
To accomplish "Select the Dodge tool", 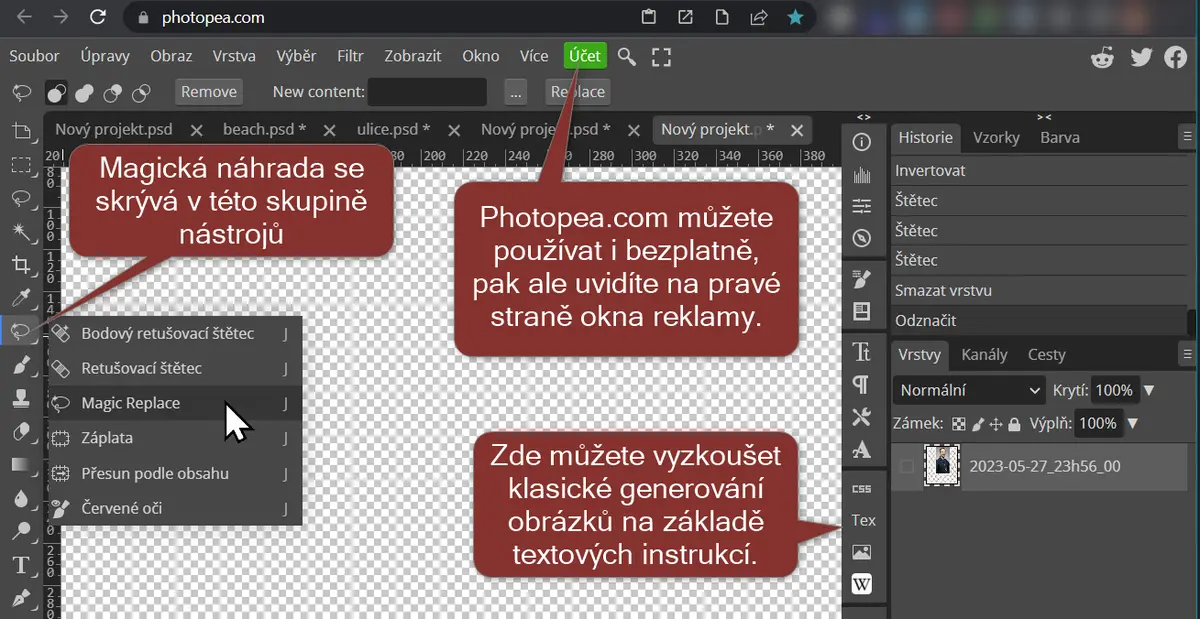I will [21, 532].
